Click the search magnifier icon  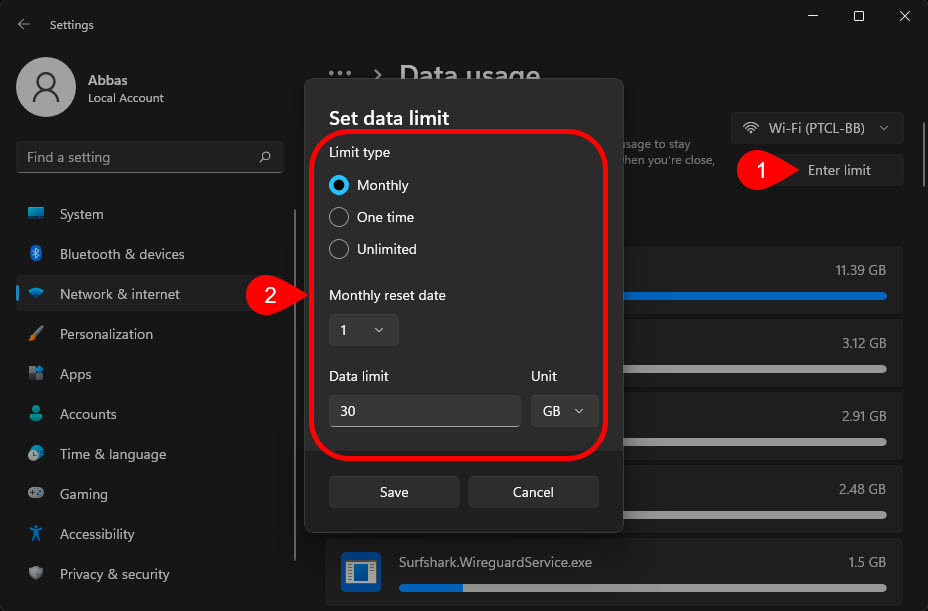265,157
